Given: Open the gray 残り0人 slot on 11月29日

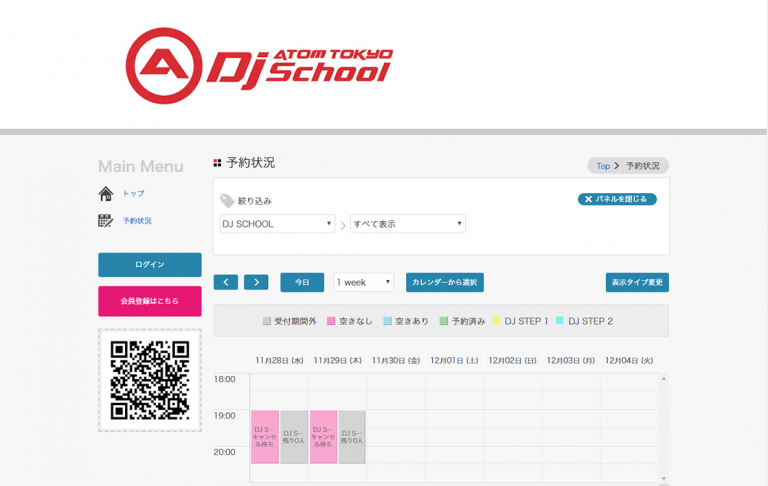Looking at the screenshot, I should tap(352, 437).
